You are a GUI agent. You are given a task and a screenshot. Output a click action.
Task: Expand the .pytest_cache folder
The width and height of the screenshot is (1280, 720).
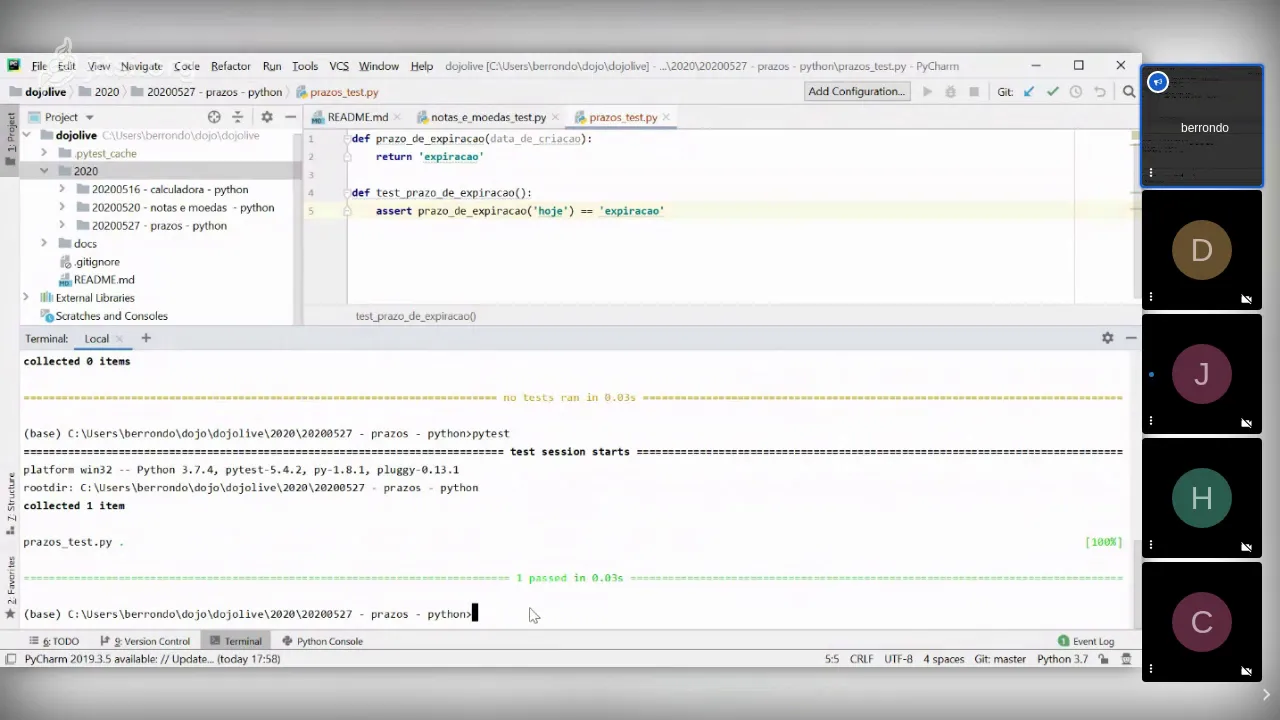pyautogui.click(x=44, y=153)
